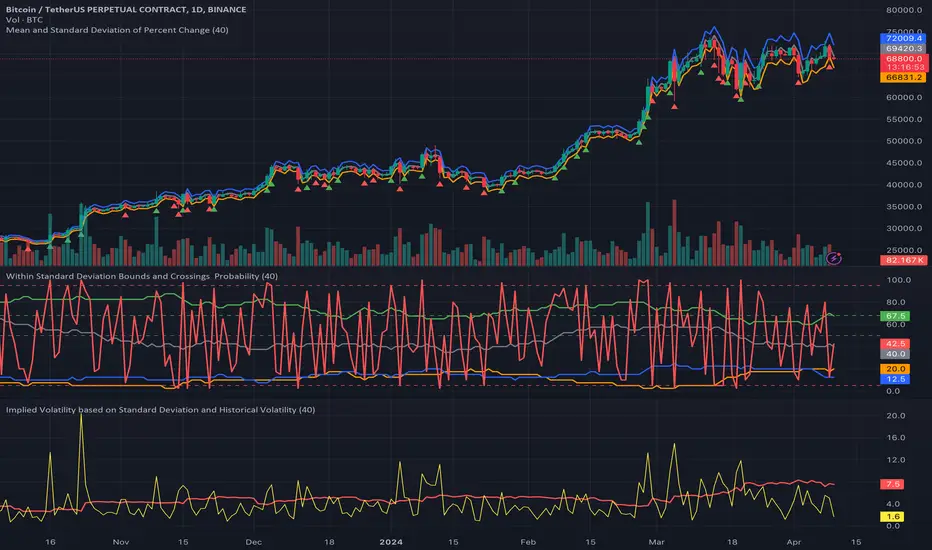
Task: Click the yellow 1.6 volatility label
Action: [892, 516]
